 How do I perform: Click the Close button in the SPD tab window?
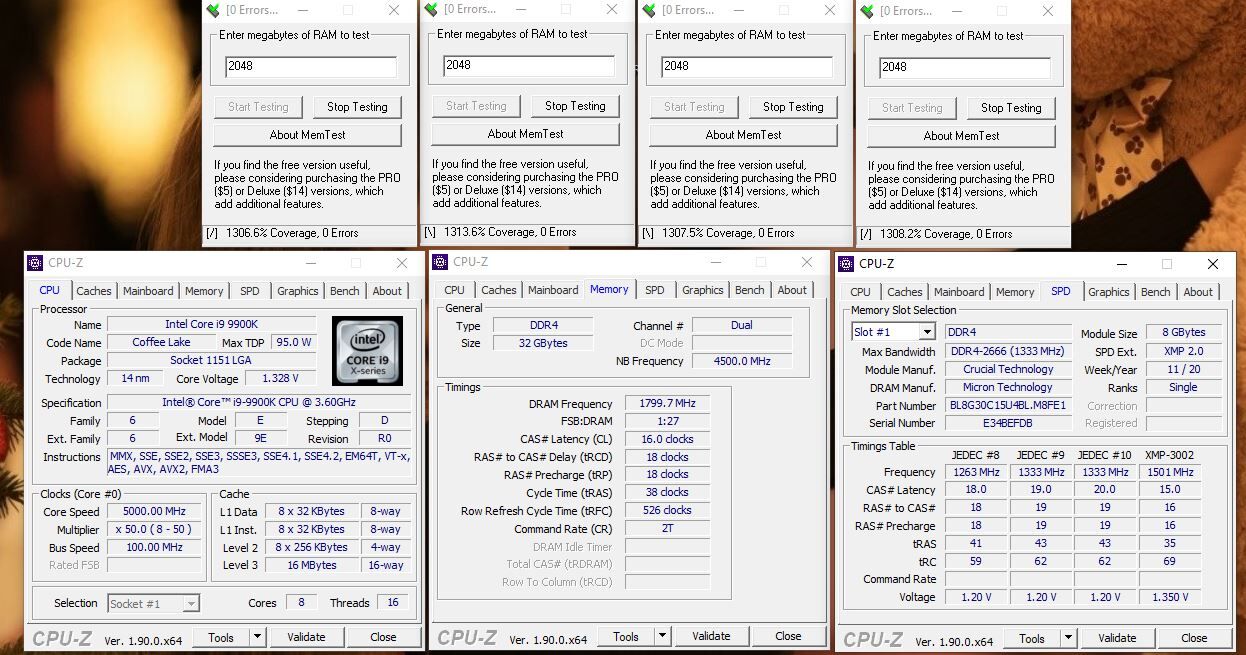tap(1194, 638)
